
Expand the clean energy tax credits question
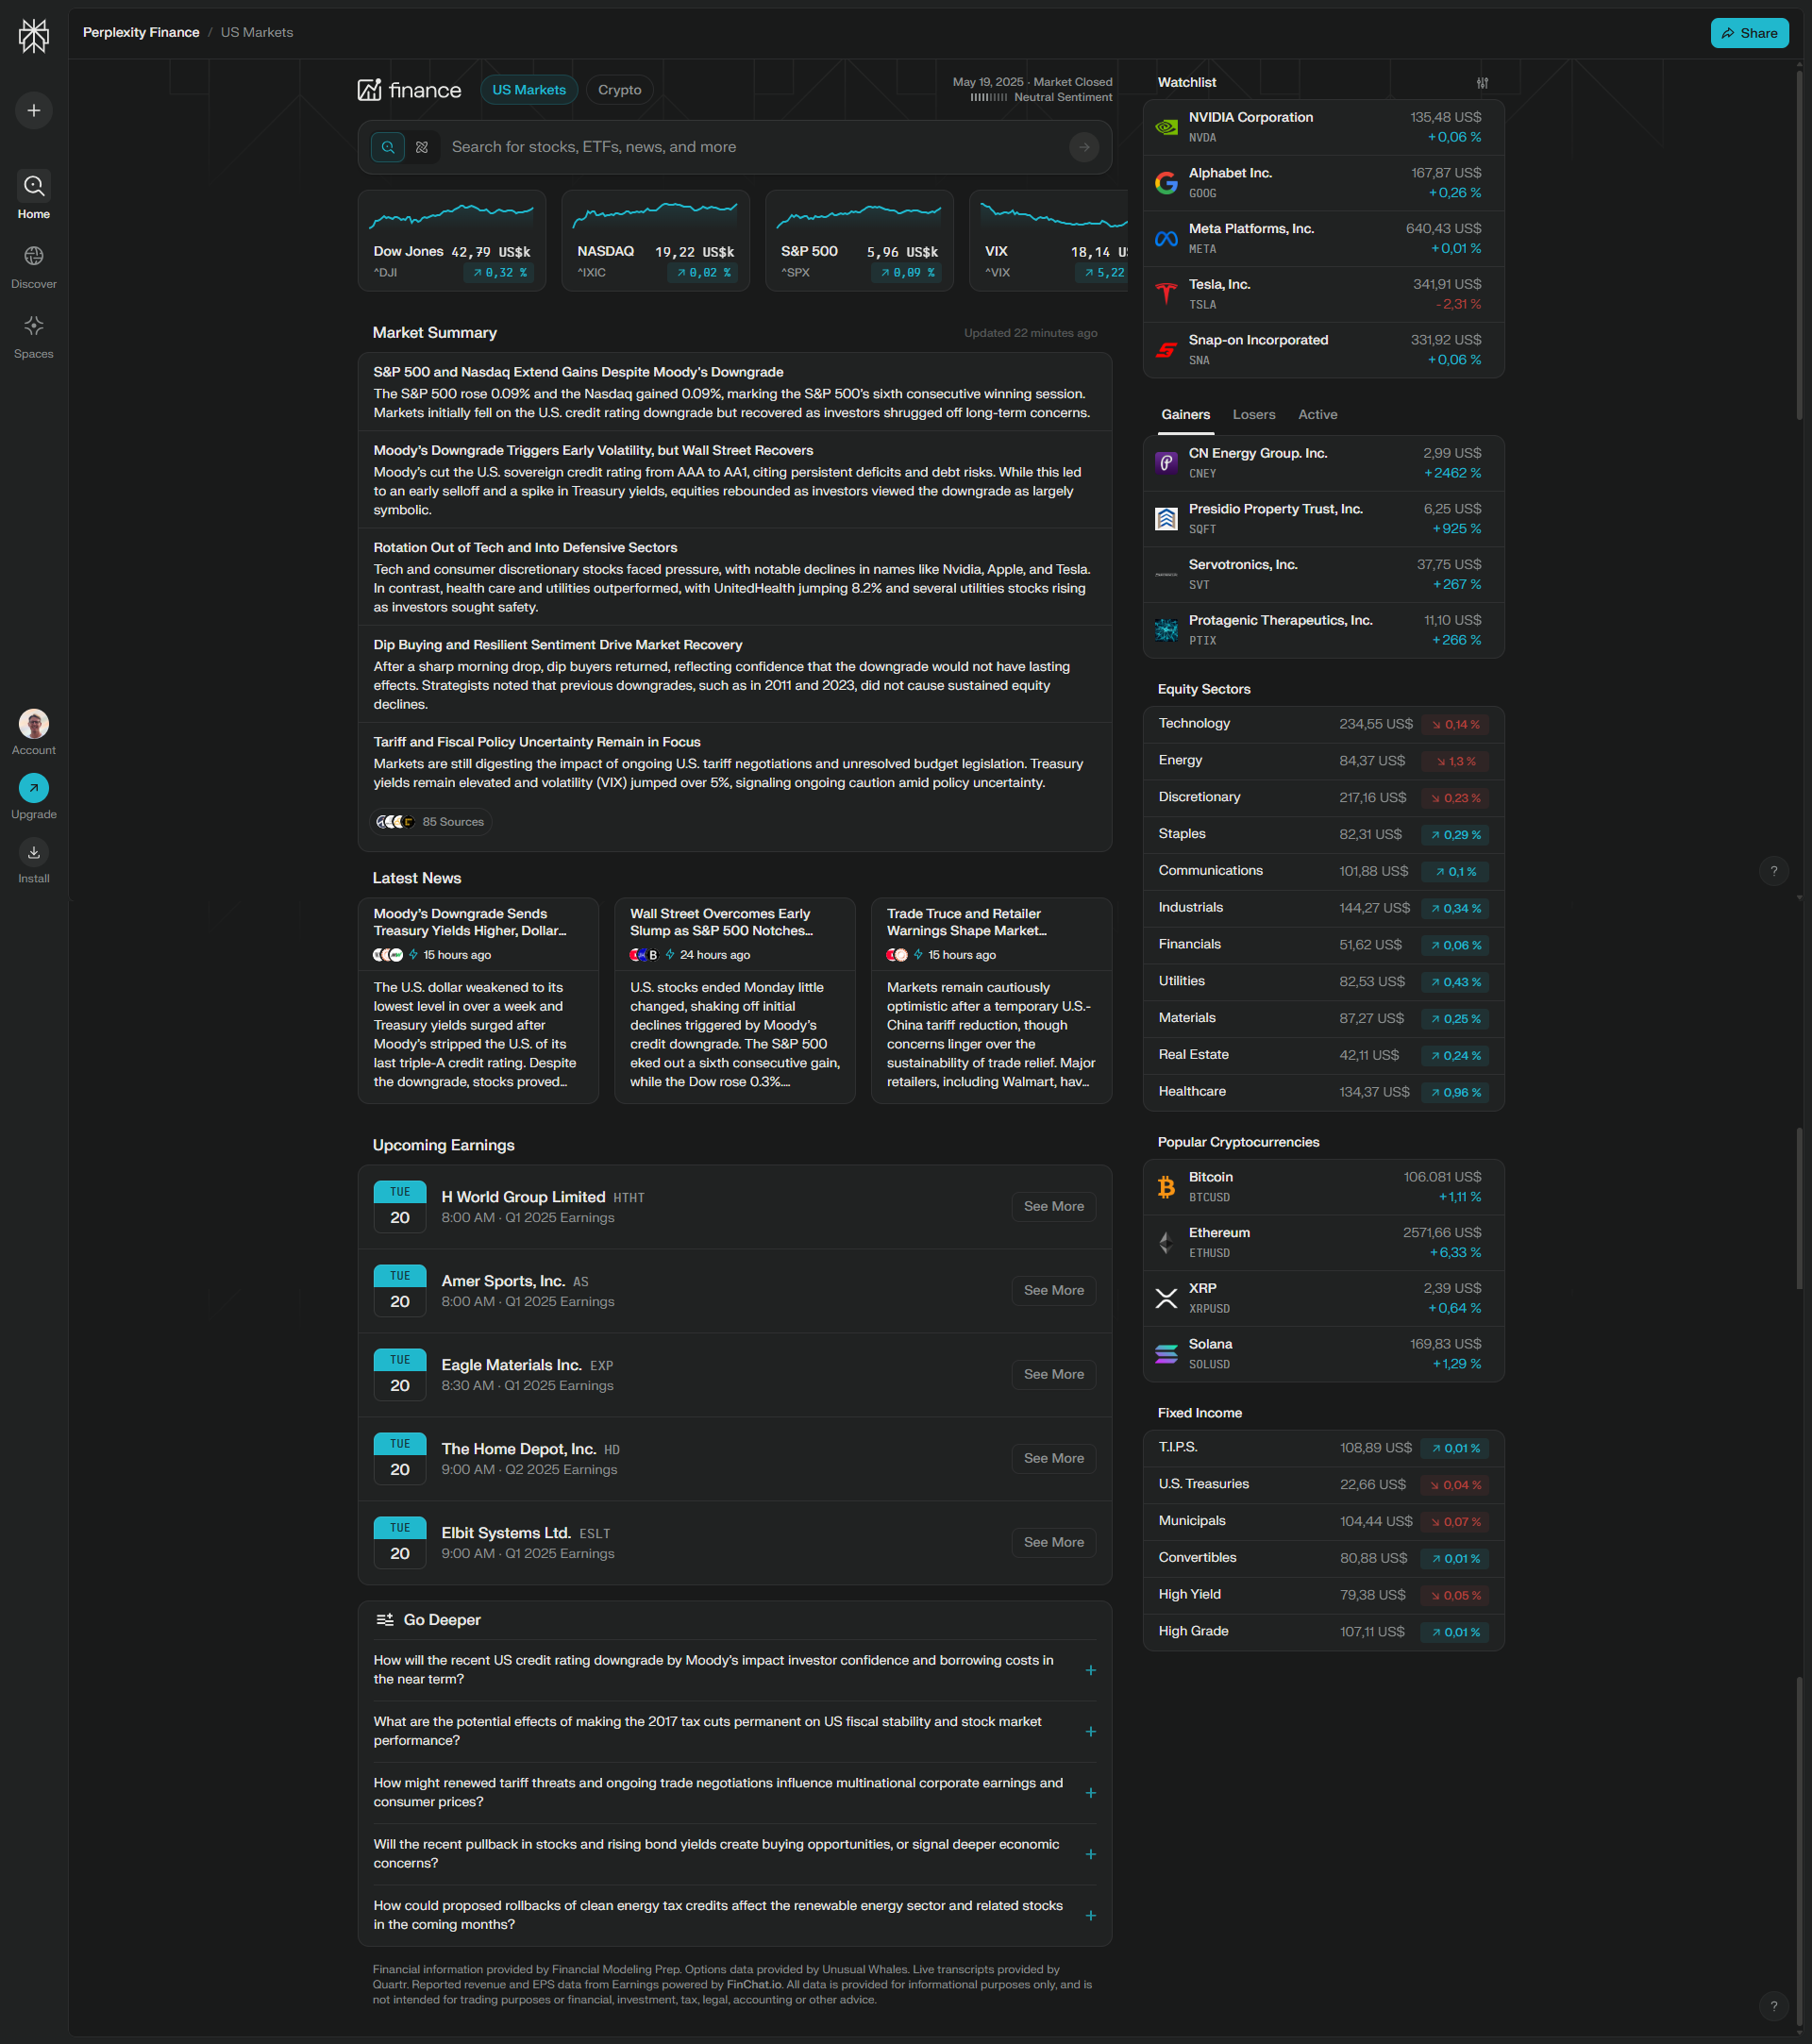point(1090,1915)
